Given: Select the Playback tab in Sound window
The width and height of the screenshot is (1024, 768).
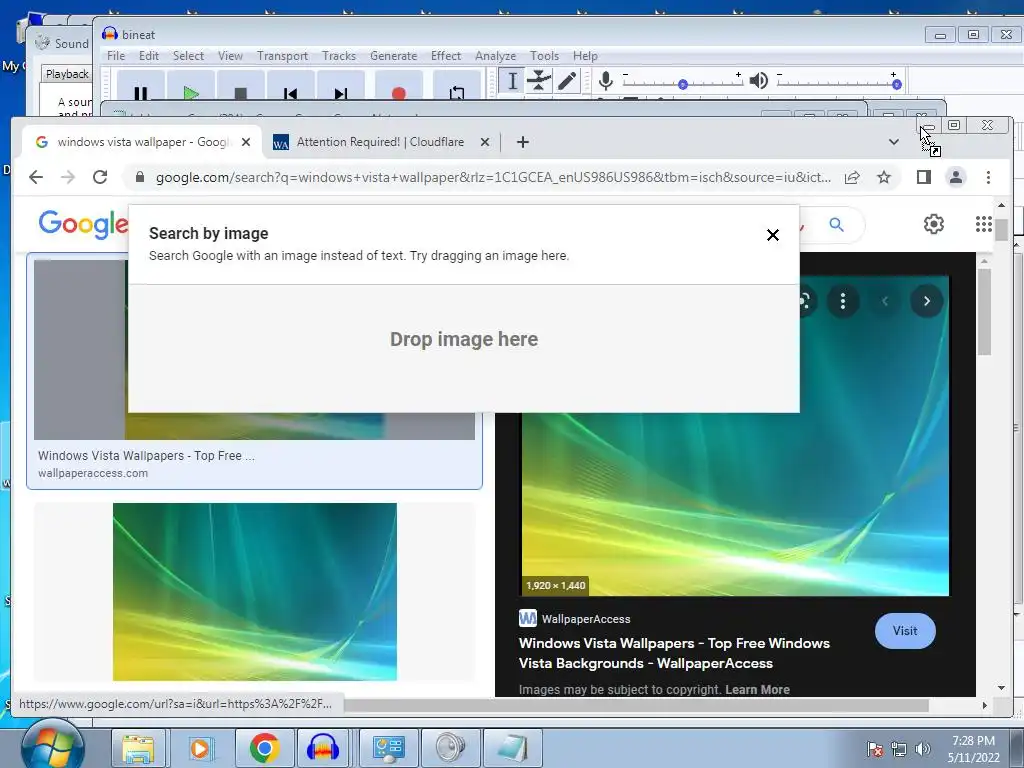Looking at the screenshot, I should [x=67, y=74].
